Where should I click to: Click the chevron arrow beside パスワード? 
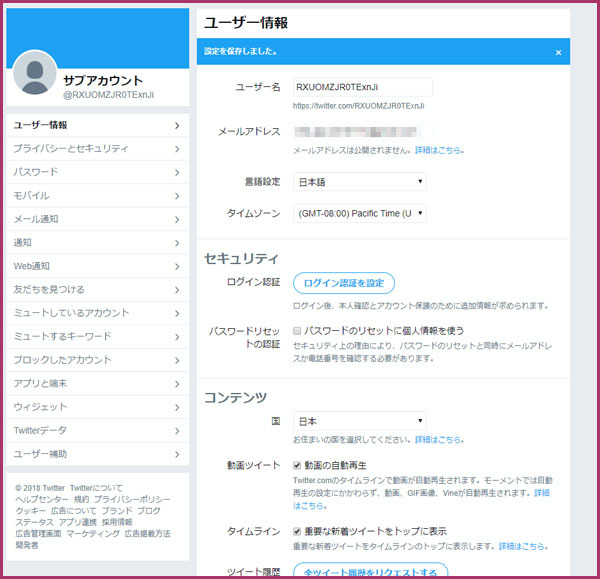coord(177,173)
